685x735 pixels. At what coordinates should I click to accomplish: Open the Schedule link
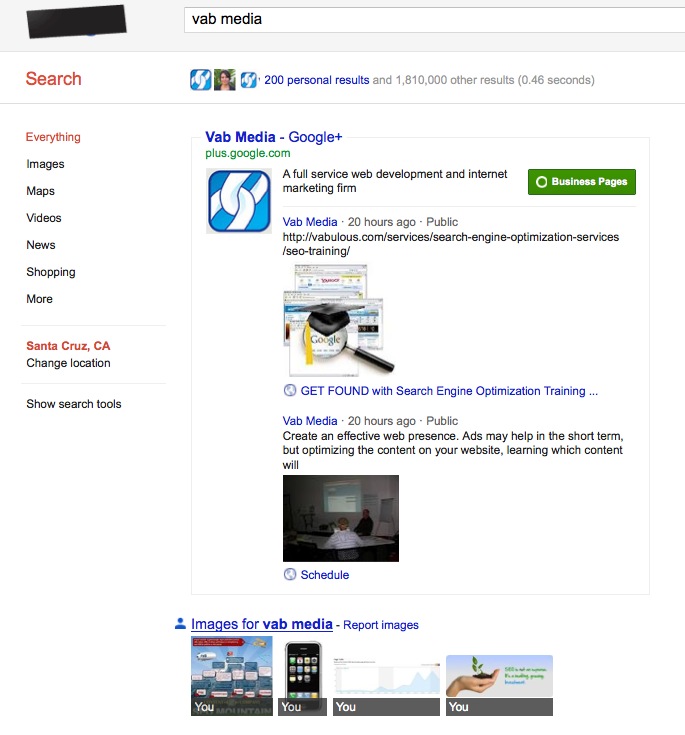pos(324,575)
